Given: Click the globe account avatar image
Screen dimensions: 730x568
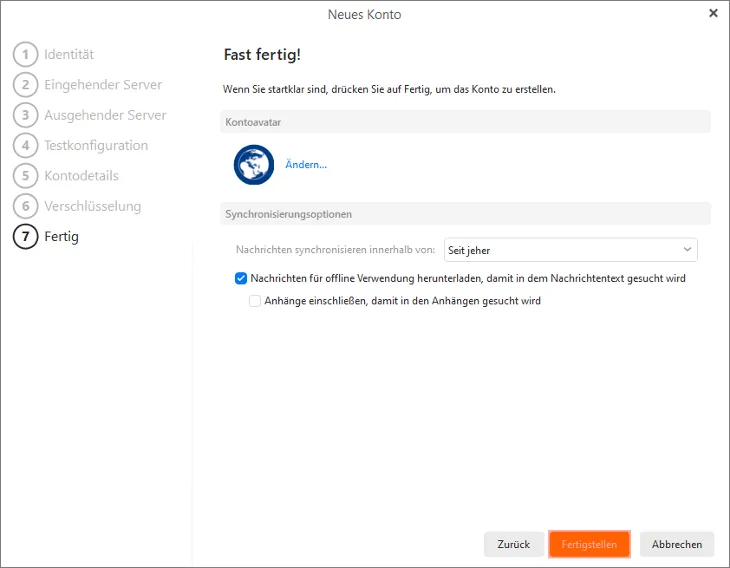Looking at the screenshot, I should 254,165.
